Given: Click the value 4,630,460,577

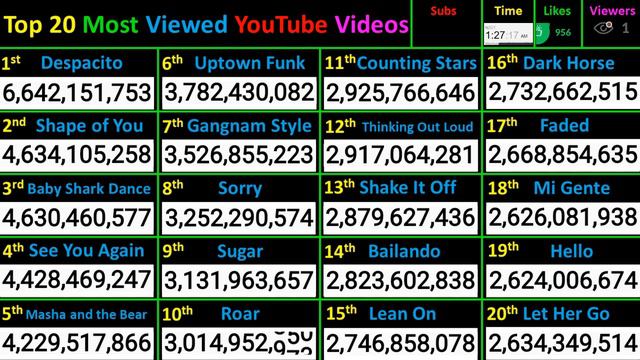Looking at the screenshot, I should pos(77,218).
